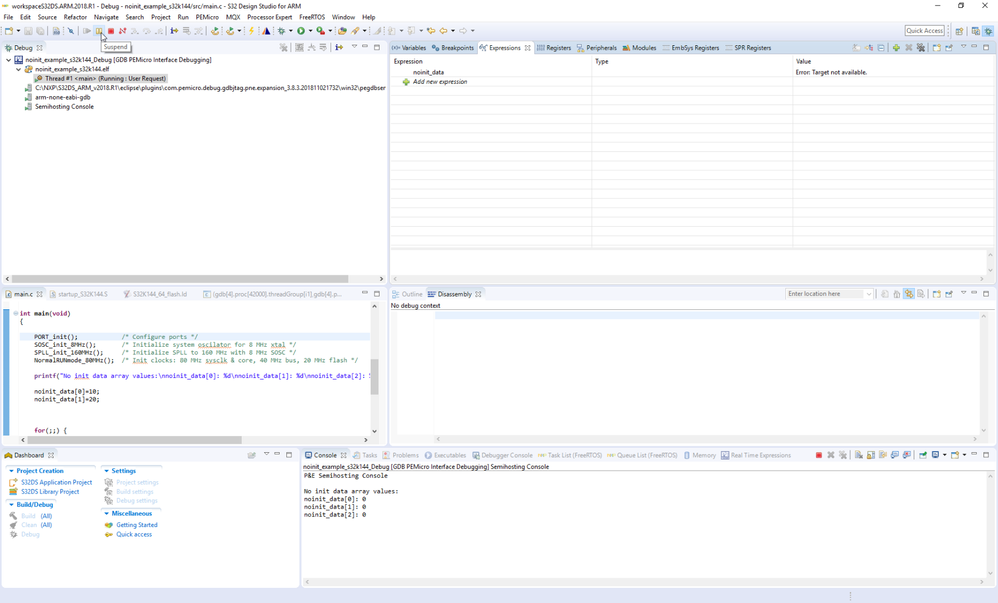Open the SPR Registers tab
The height and width of the screenshot is (603, 998).
click(748, 48)
